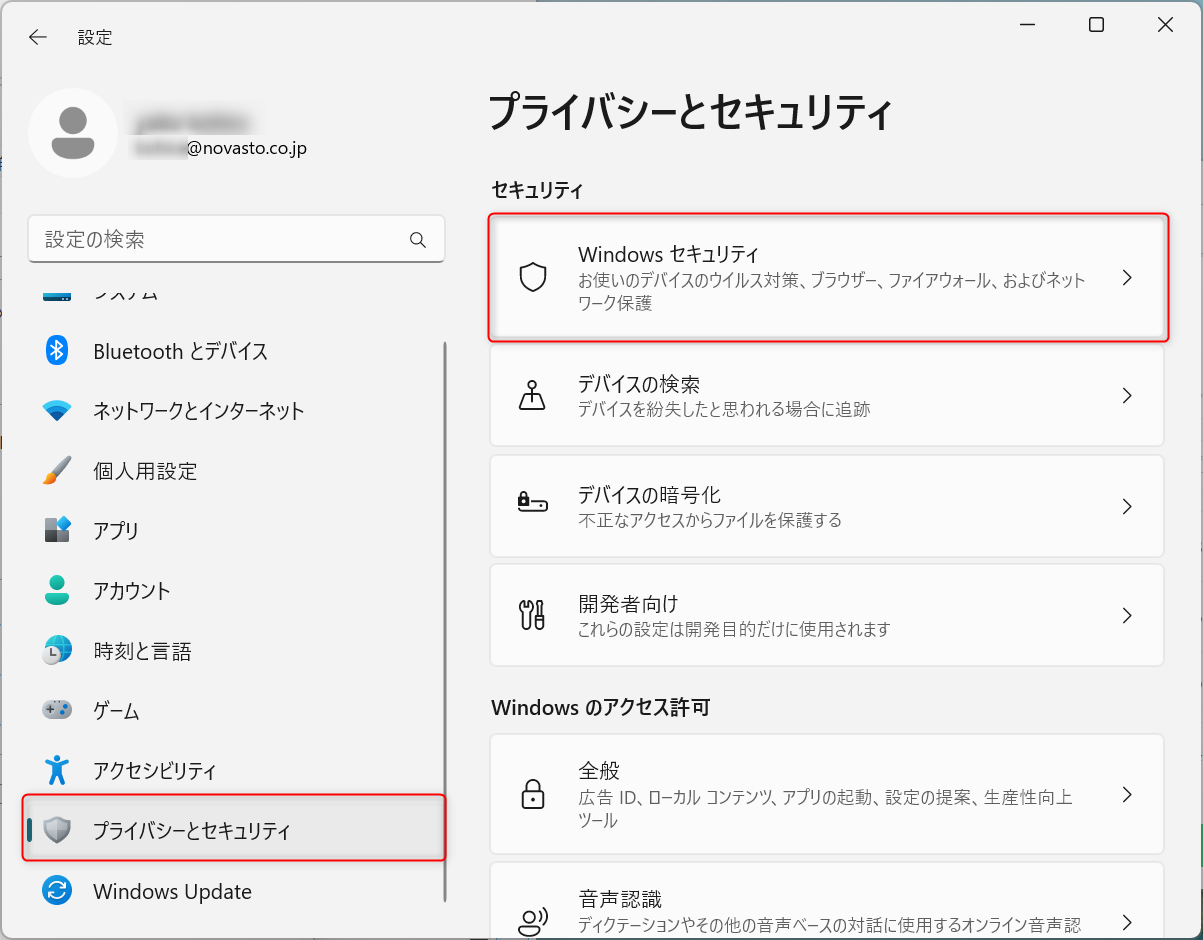The image size is (1203, 940).
Task: Select 個人用設定 in sidebar
Action: (234, 471)
